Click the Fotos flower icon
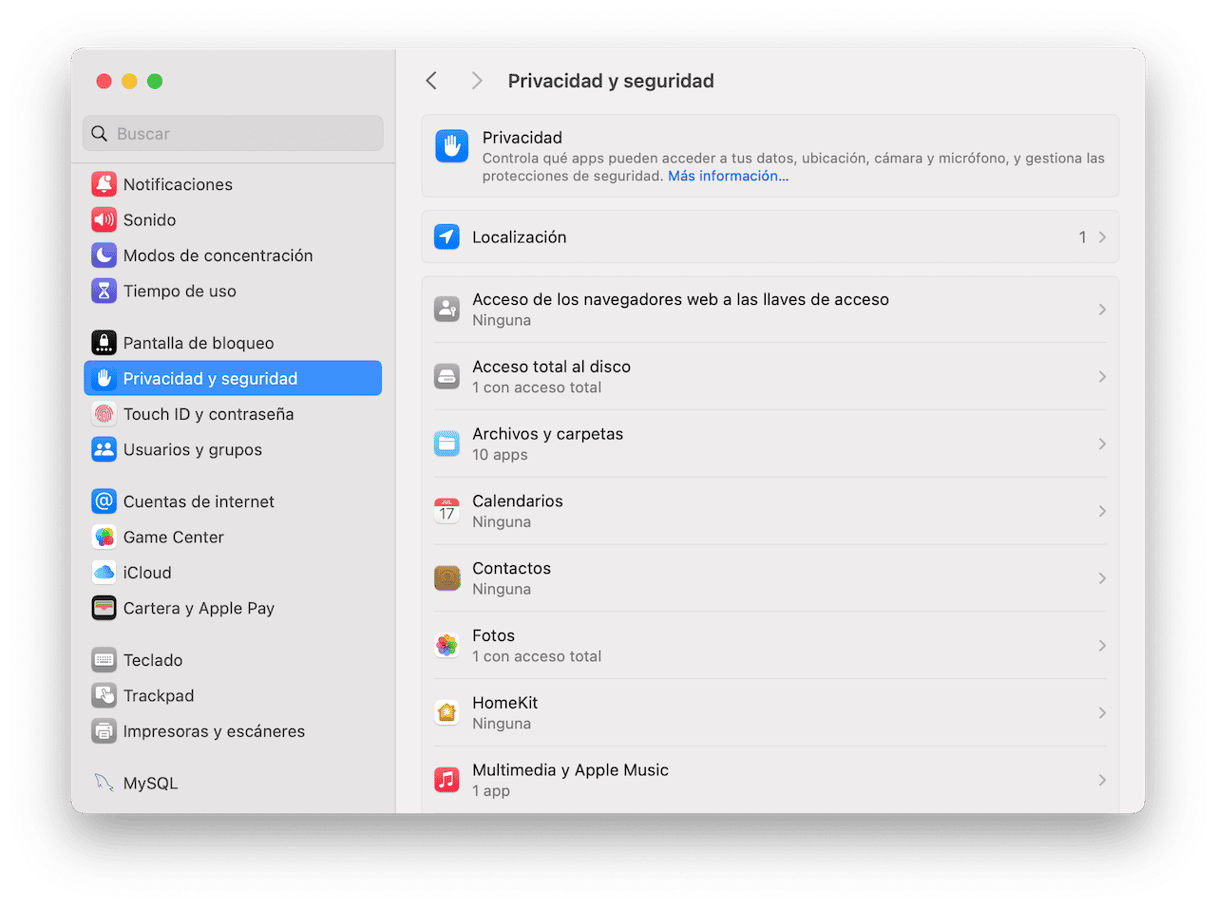 pyautogui.click(x=447, y=645)
